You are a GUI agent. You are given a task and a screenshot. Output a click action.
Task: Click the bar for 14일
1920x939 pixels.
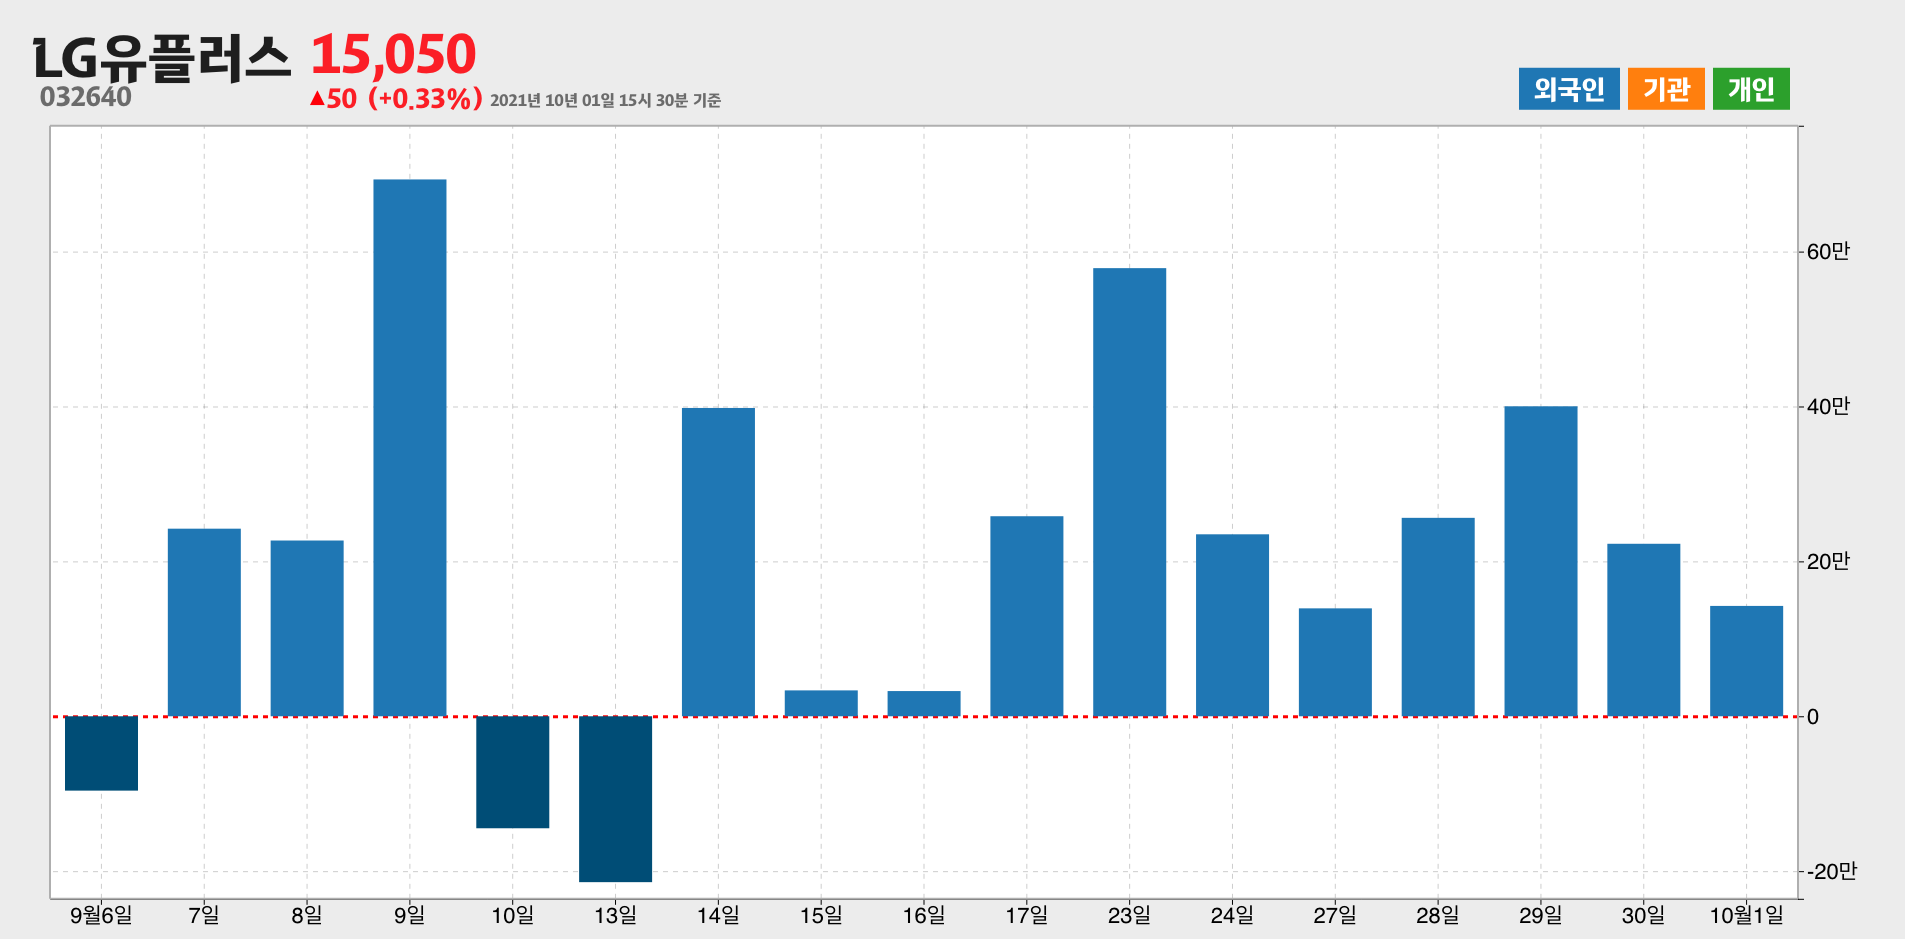(718, 562)
